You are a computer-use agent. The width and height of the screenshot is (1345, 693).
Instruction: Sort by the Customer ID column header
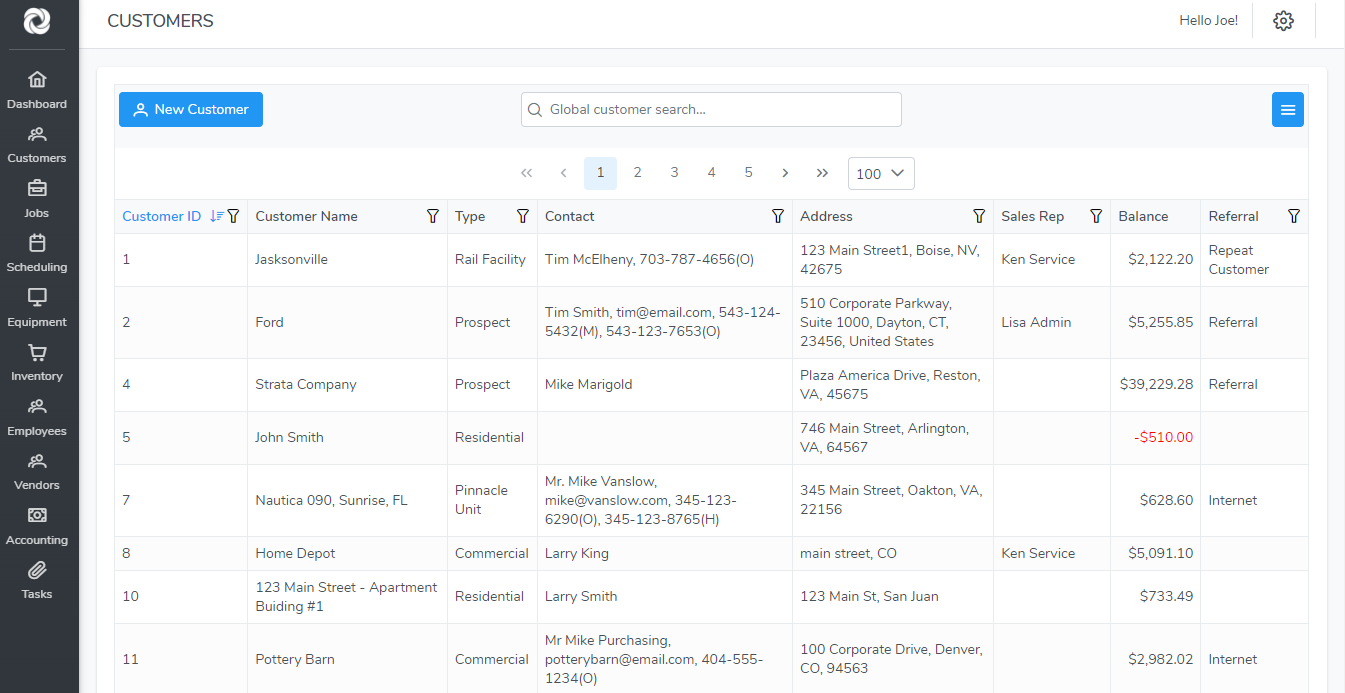point(162,216)
